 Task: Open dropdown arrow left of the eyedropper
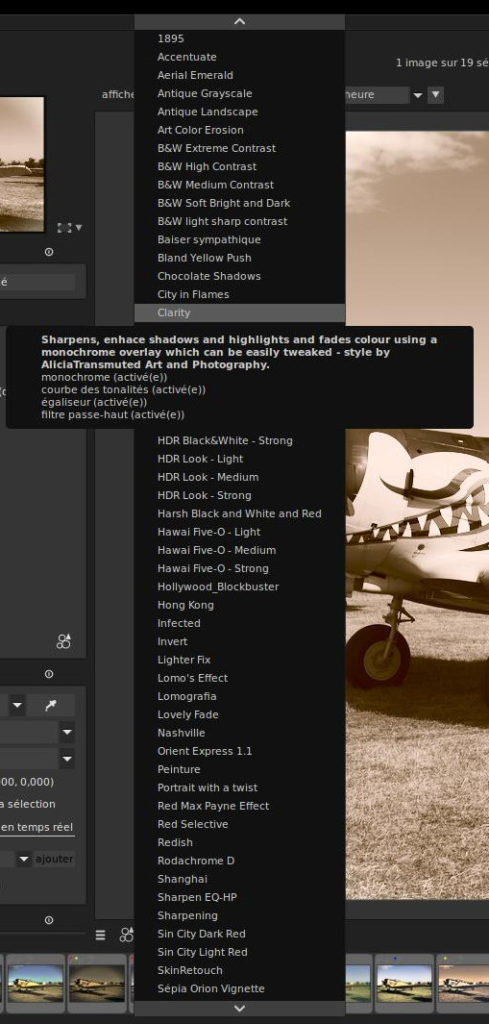[17, 705]
